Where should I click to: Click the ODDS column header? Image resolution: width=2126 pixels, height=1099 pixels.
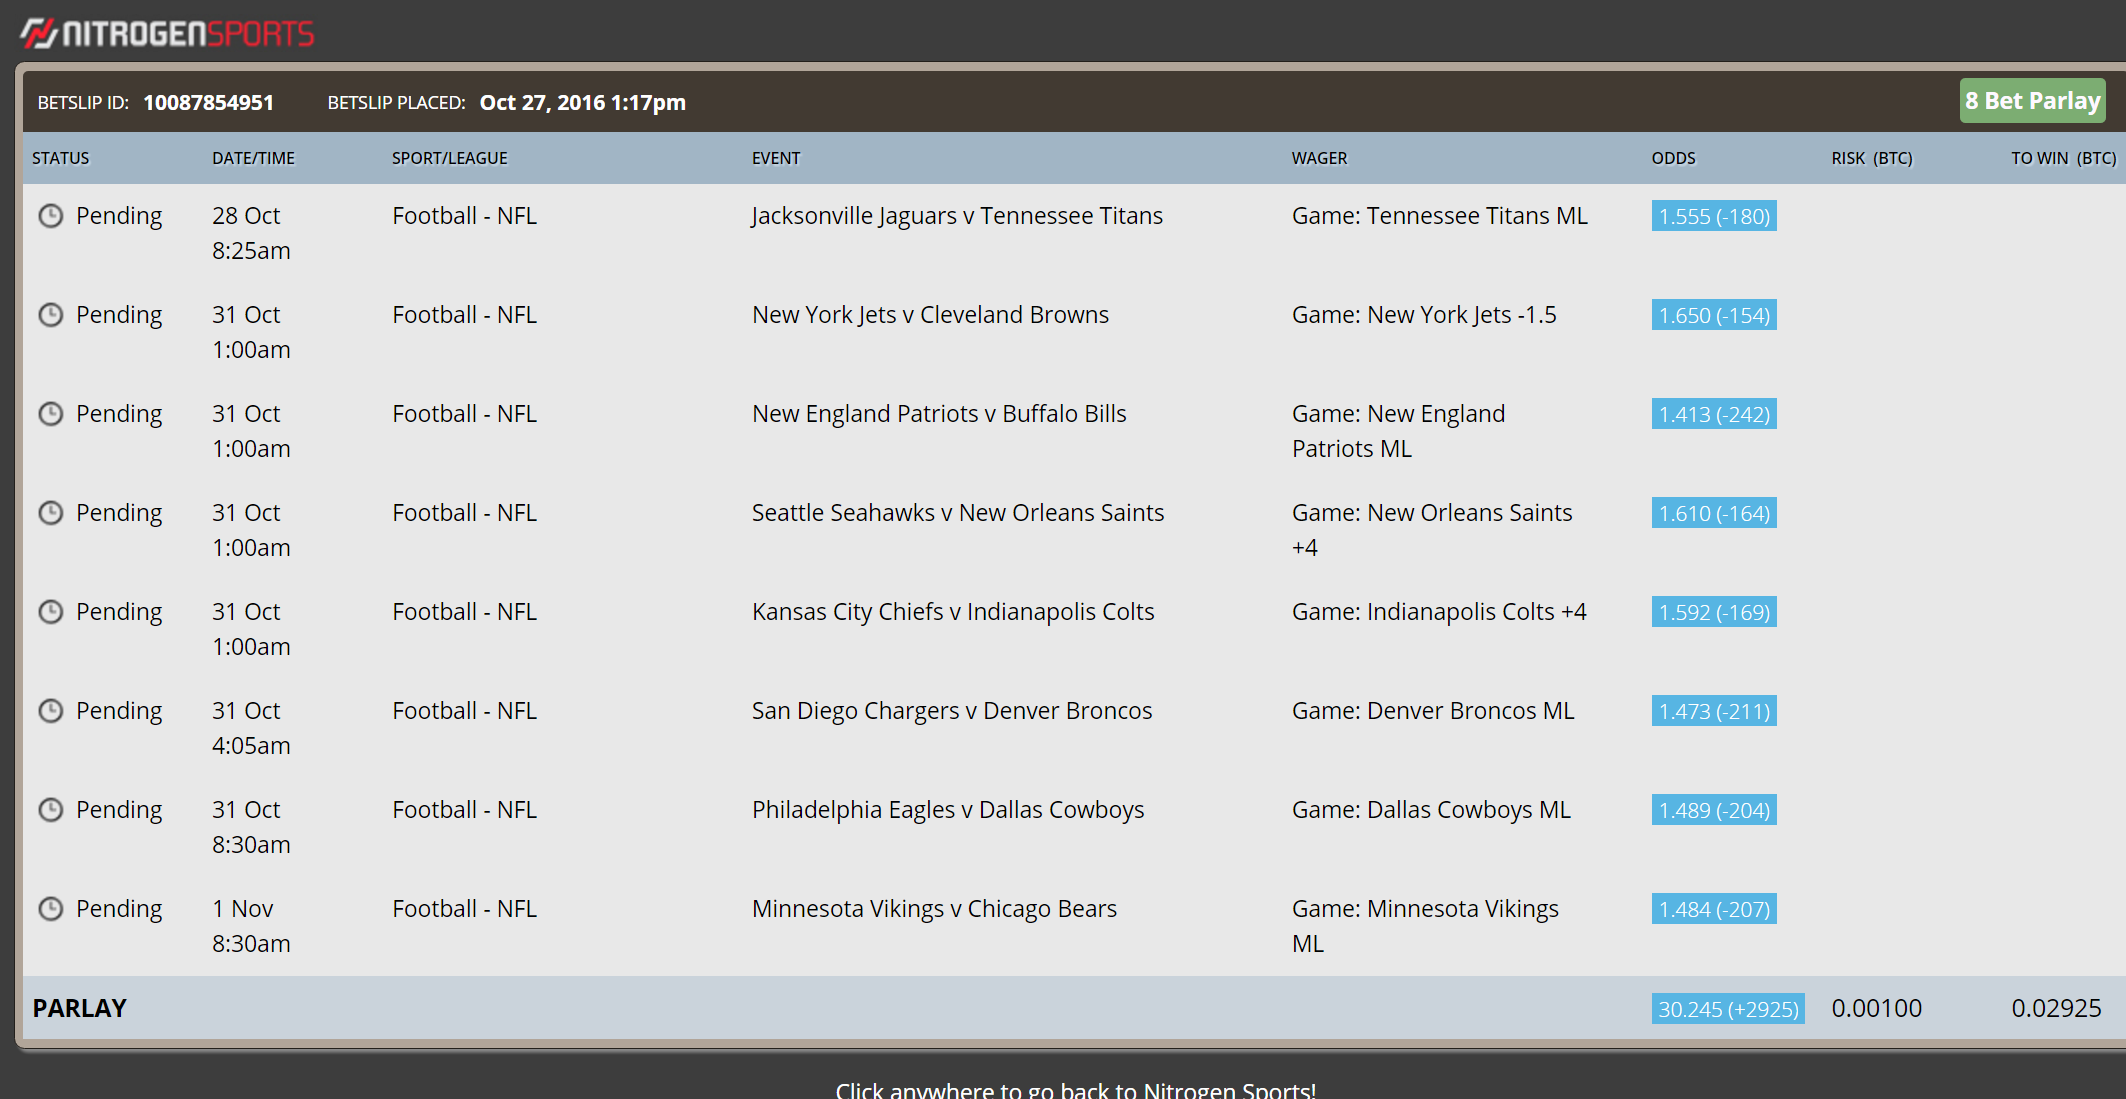pyautogui.click(x=1674, y=158)
